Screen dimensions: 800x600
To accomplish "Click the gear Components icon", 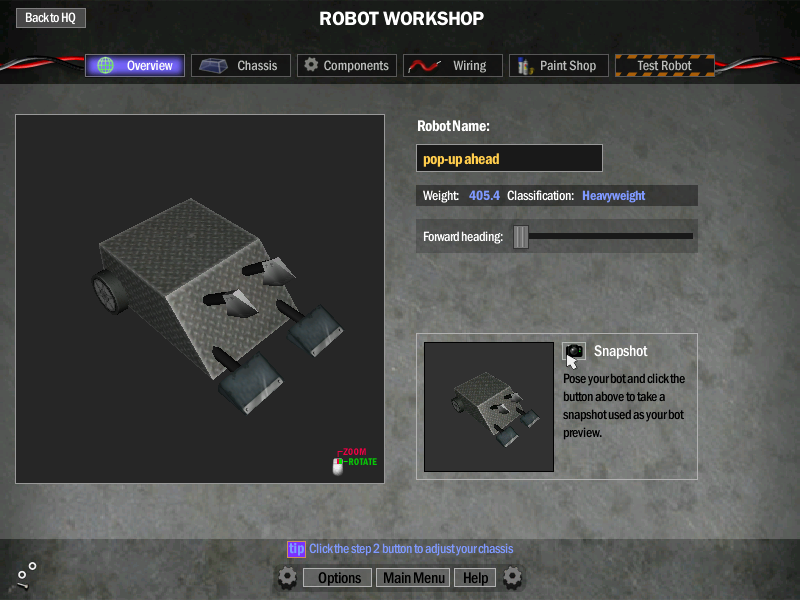I will [311, 65].
